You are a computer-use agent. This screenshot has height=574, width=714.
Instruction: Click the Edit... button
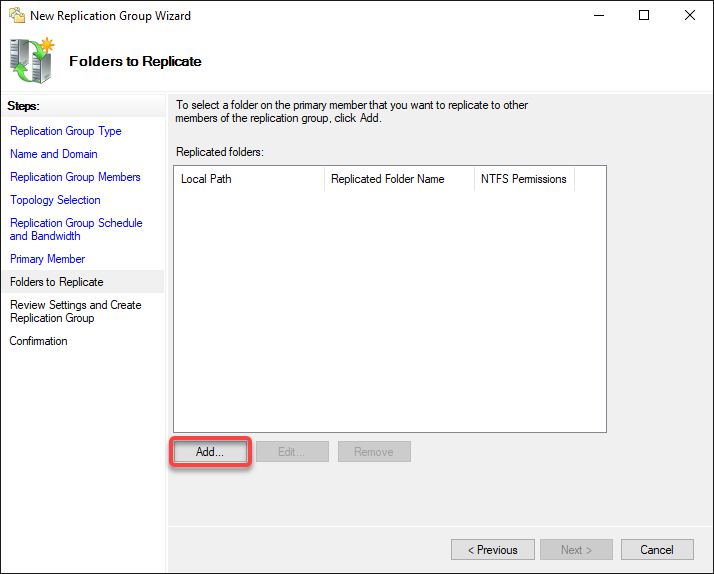(x=292, y=452)
